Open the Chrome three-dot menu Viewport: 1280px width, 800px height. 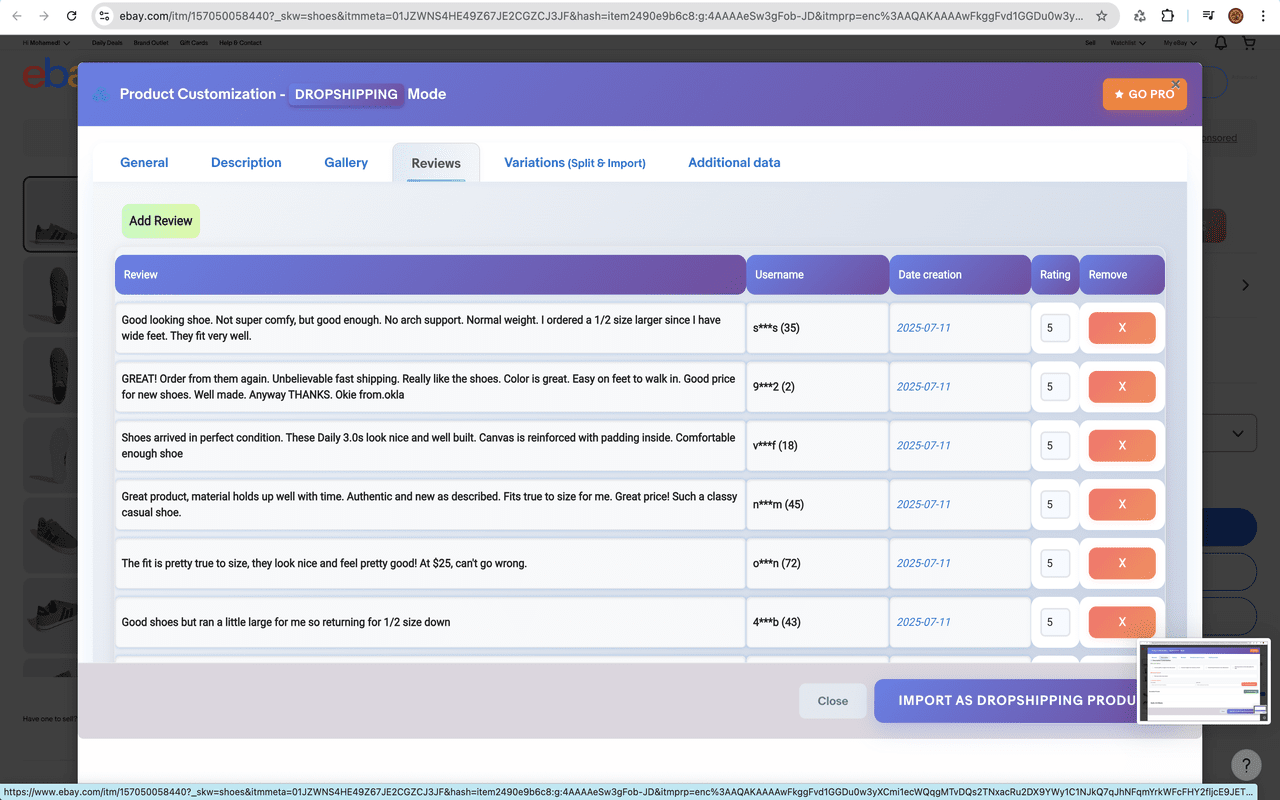coord(1263,16)
